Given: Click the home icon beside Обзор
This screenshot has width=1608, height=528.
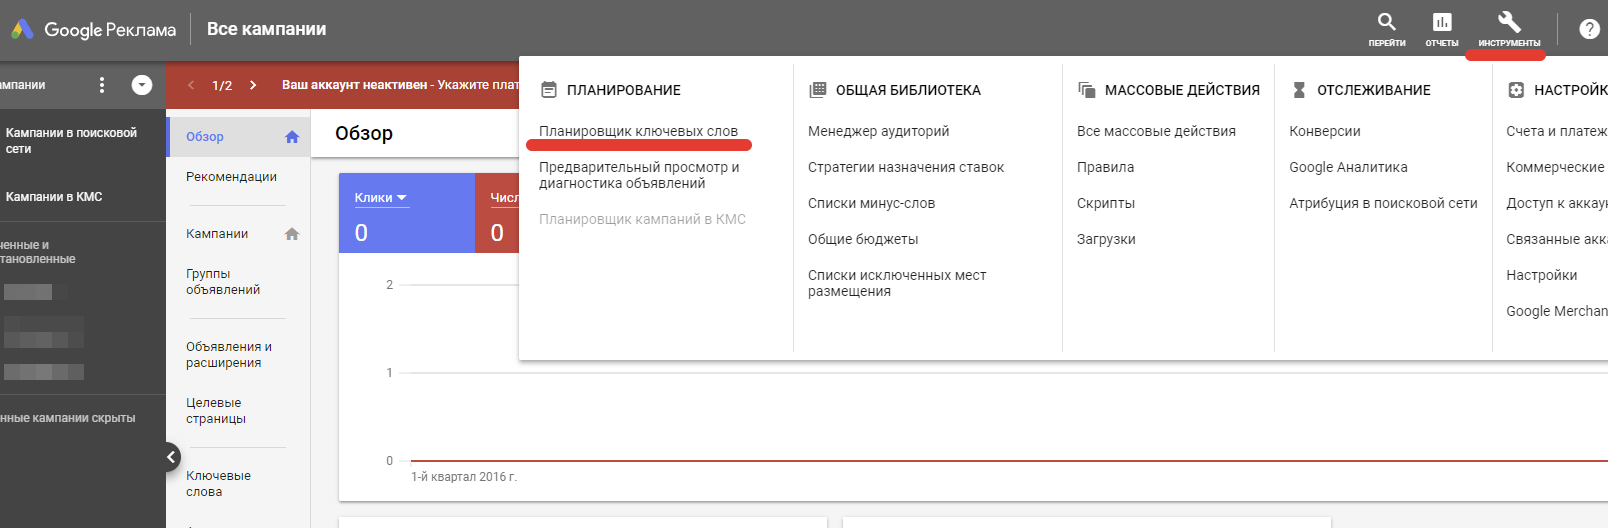Looking at the screenshot, I should 292,137.
